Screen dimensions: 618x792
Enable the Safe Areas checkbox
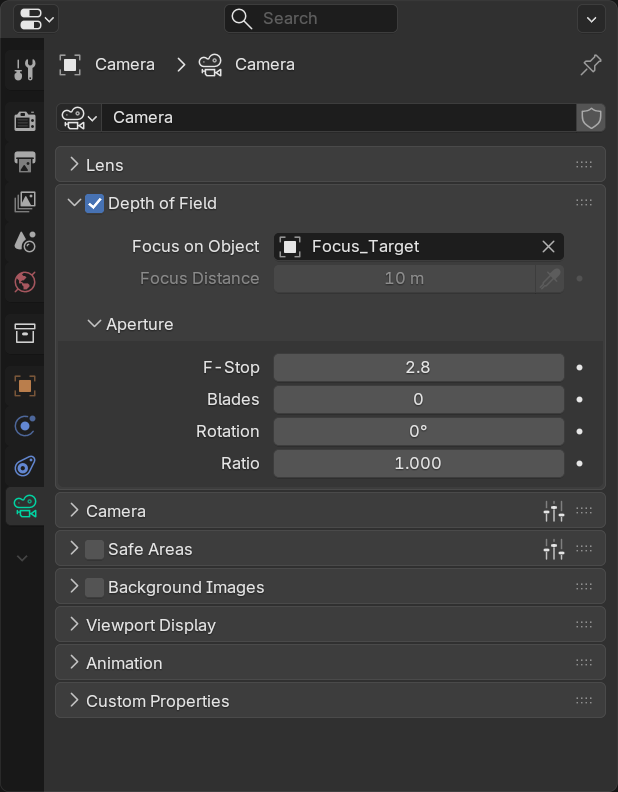94,549
